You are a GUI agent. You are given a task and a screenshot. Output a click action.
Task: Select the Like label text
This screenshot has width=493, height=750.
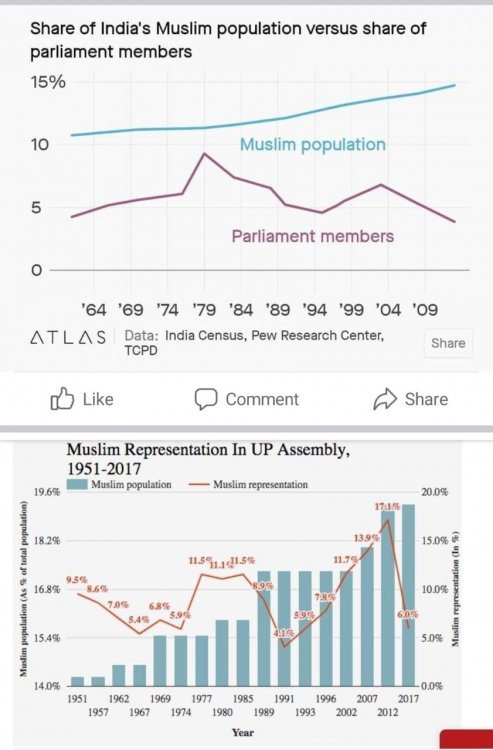tap(98, 399)
